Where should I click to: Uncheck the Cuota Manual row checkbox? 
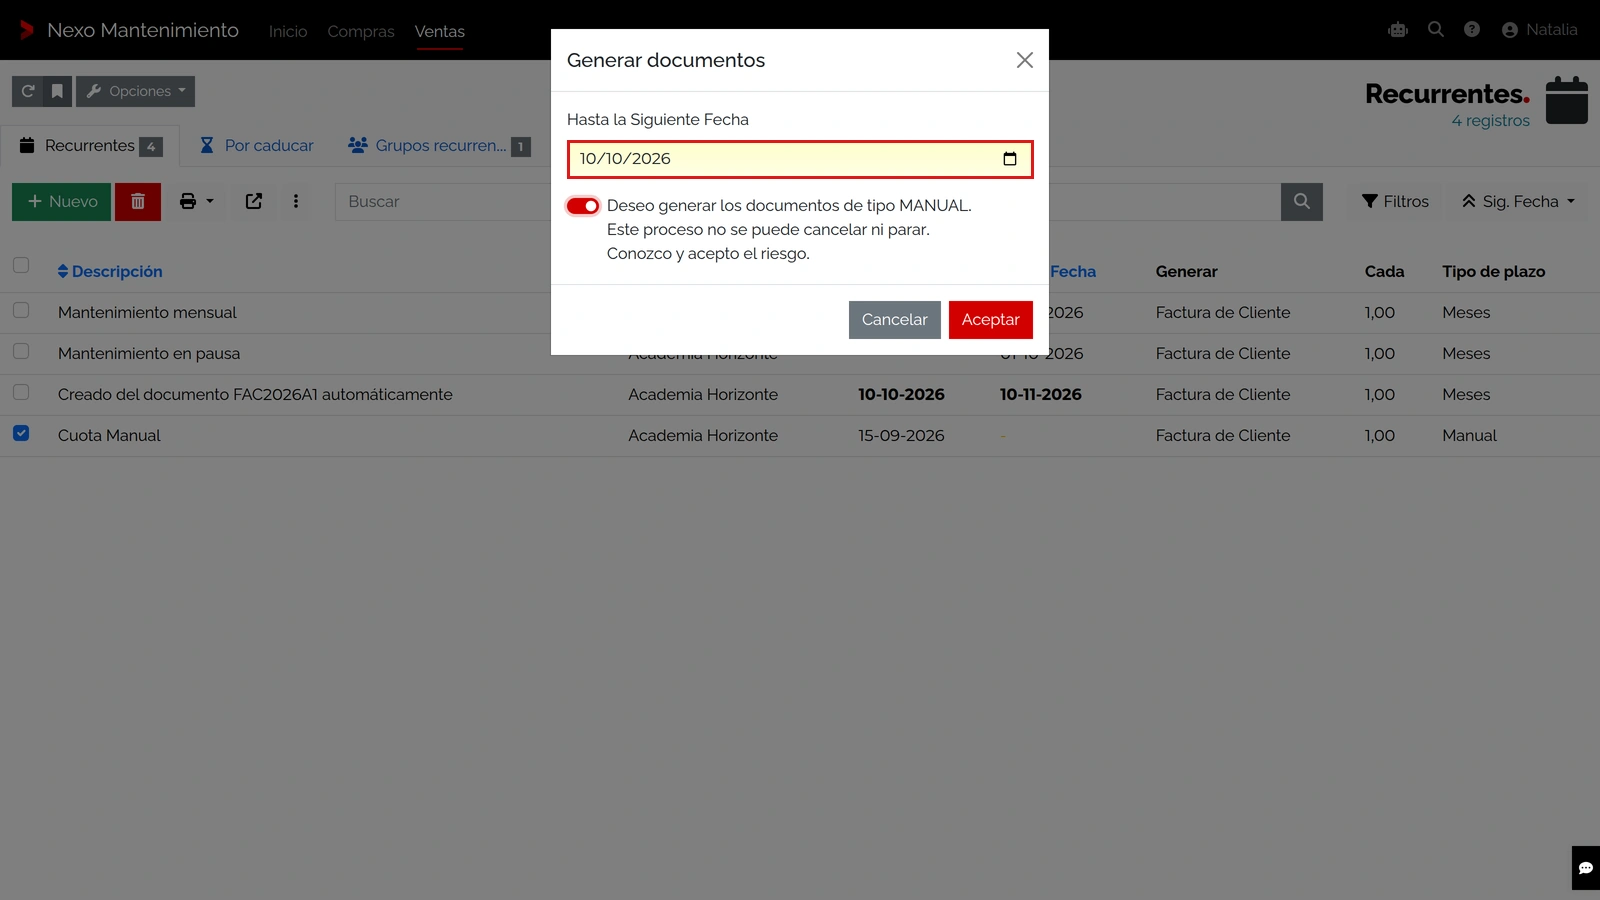click(21, 433)
